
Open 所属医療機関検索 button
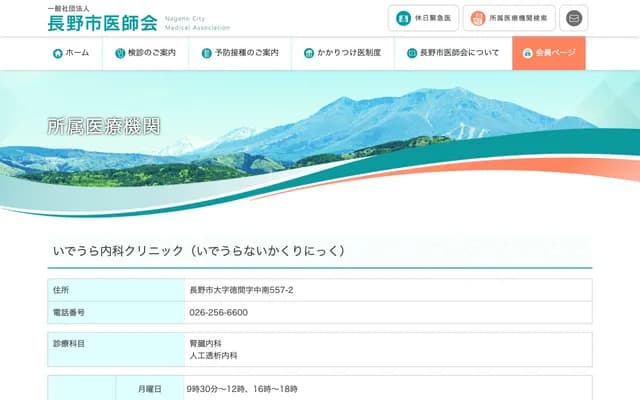point(509,18)
